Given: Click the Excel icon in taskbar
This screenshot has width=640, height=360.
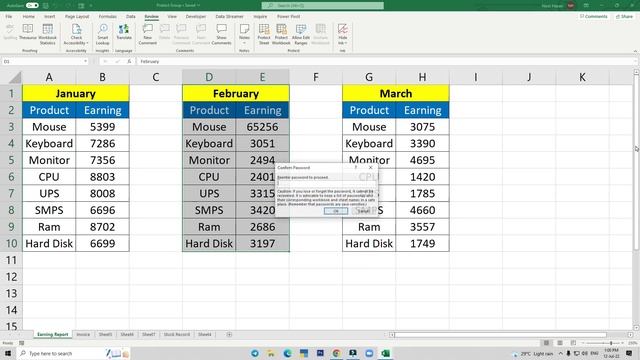Looking at the screenshot, I should [x=385, y=353].
